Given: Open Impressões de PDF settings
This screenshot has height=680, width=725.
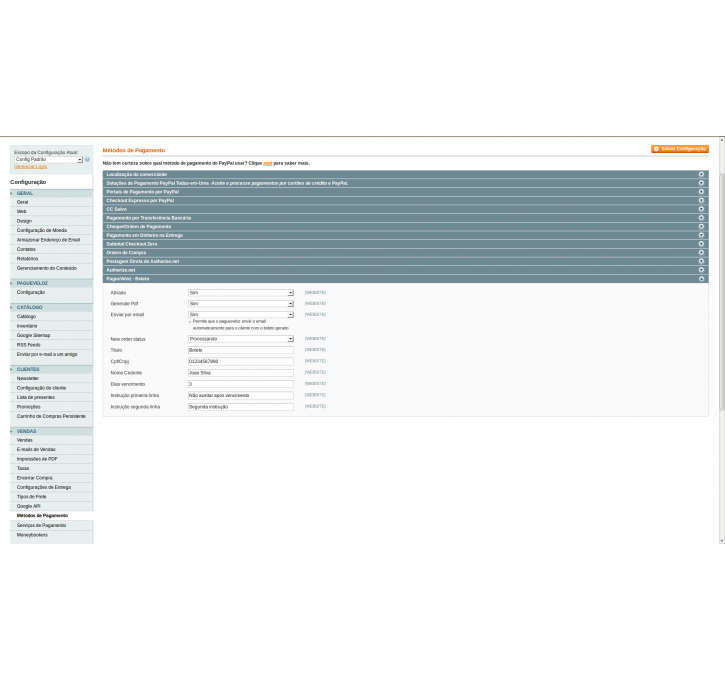Looking at the screenshot, I should (37, 459).
